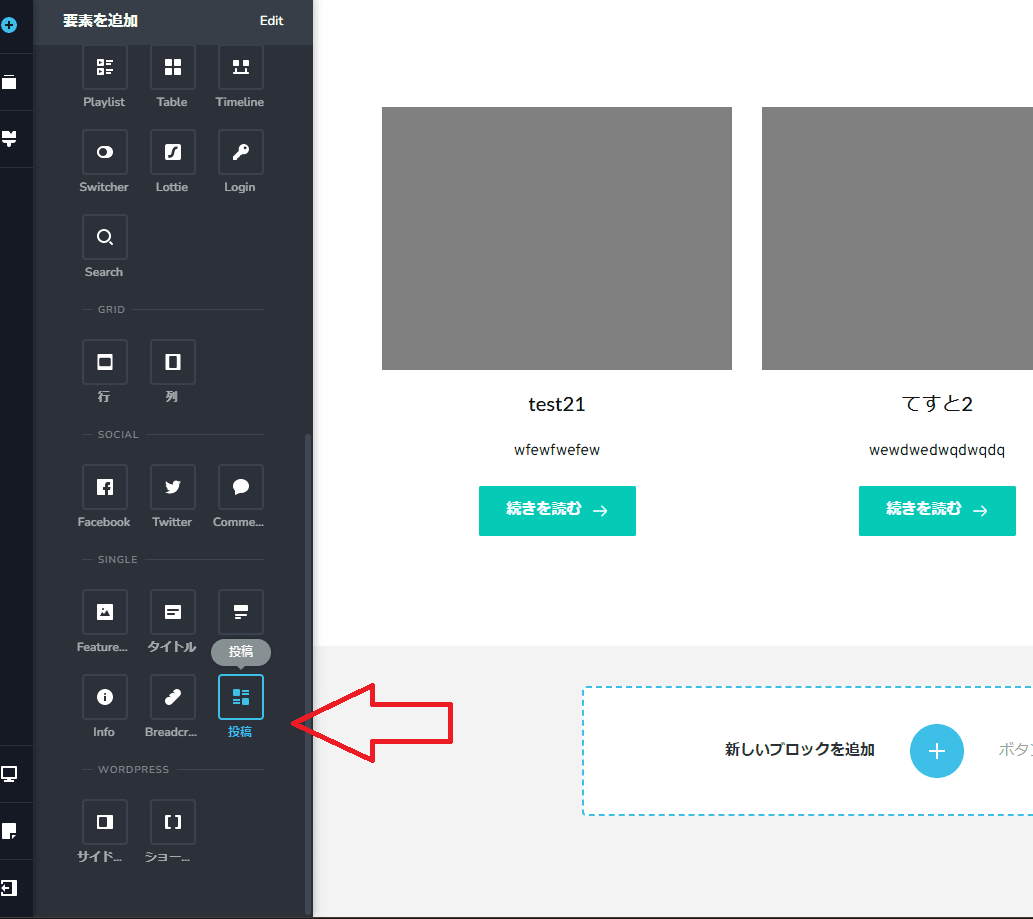Select the Table element icon
1033x919 pixels.
[173, 67]
